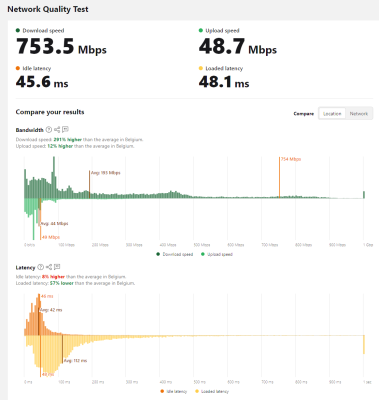
Task: Toggle Idle latency series in latency legend
Action: 173,391
